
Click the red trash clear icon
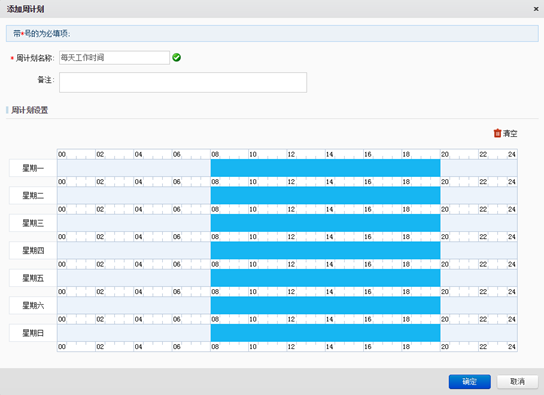497,133
